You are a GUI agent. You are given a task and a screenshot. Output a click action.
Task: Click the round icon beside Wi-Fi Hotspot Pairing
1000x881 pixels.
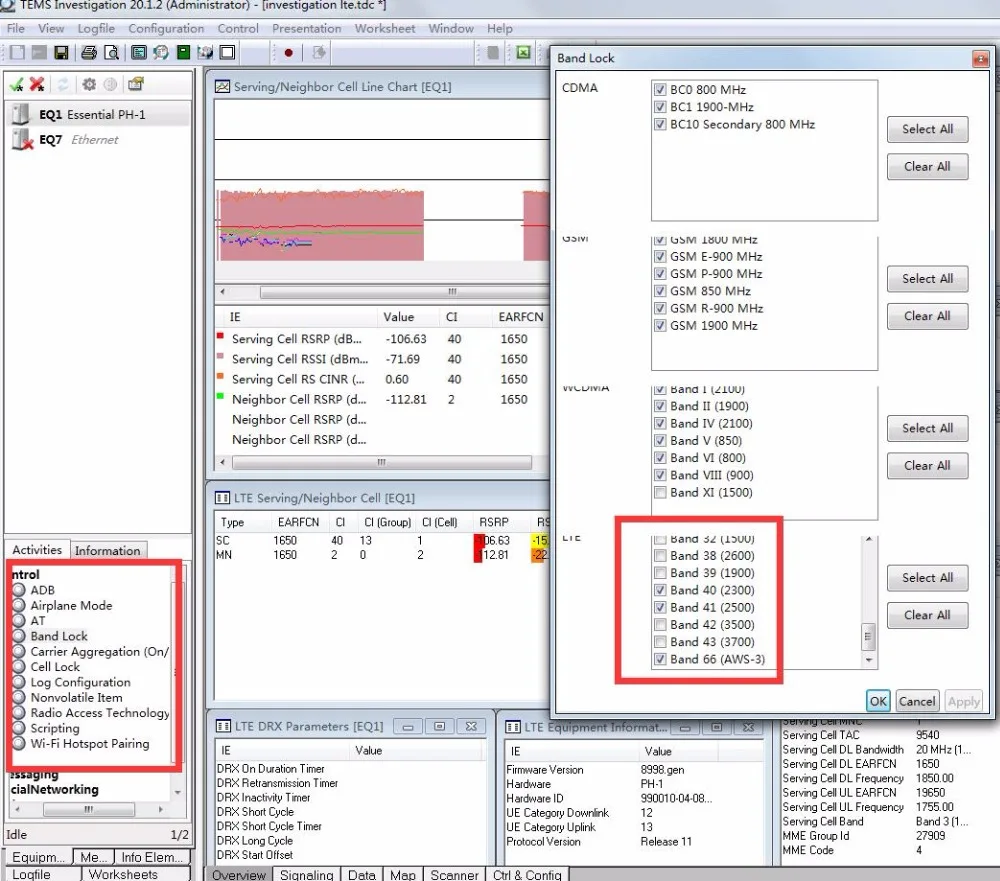[18, 743]
